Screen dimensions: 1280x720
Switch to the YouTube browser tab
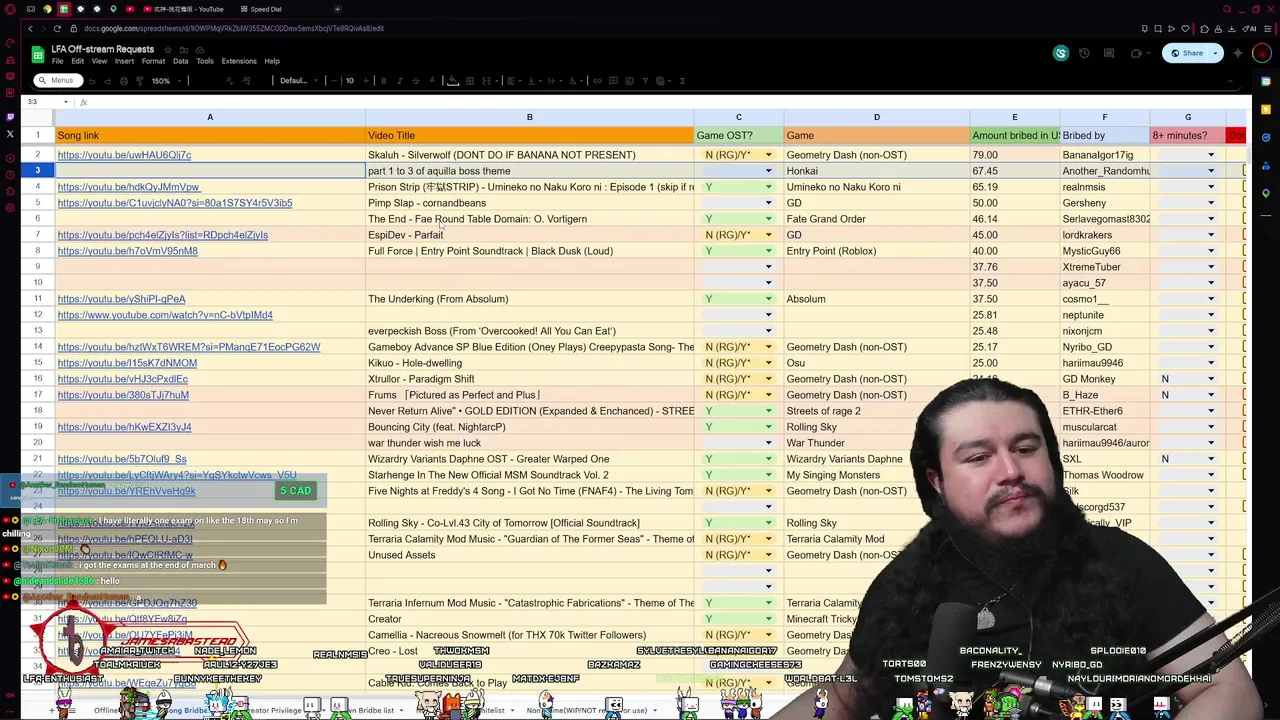[185, 9]
